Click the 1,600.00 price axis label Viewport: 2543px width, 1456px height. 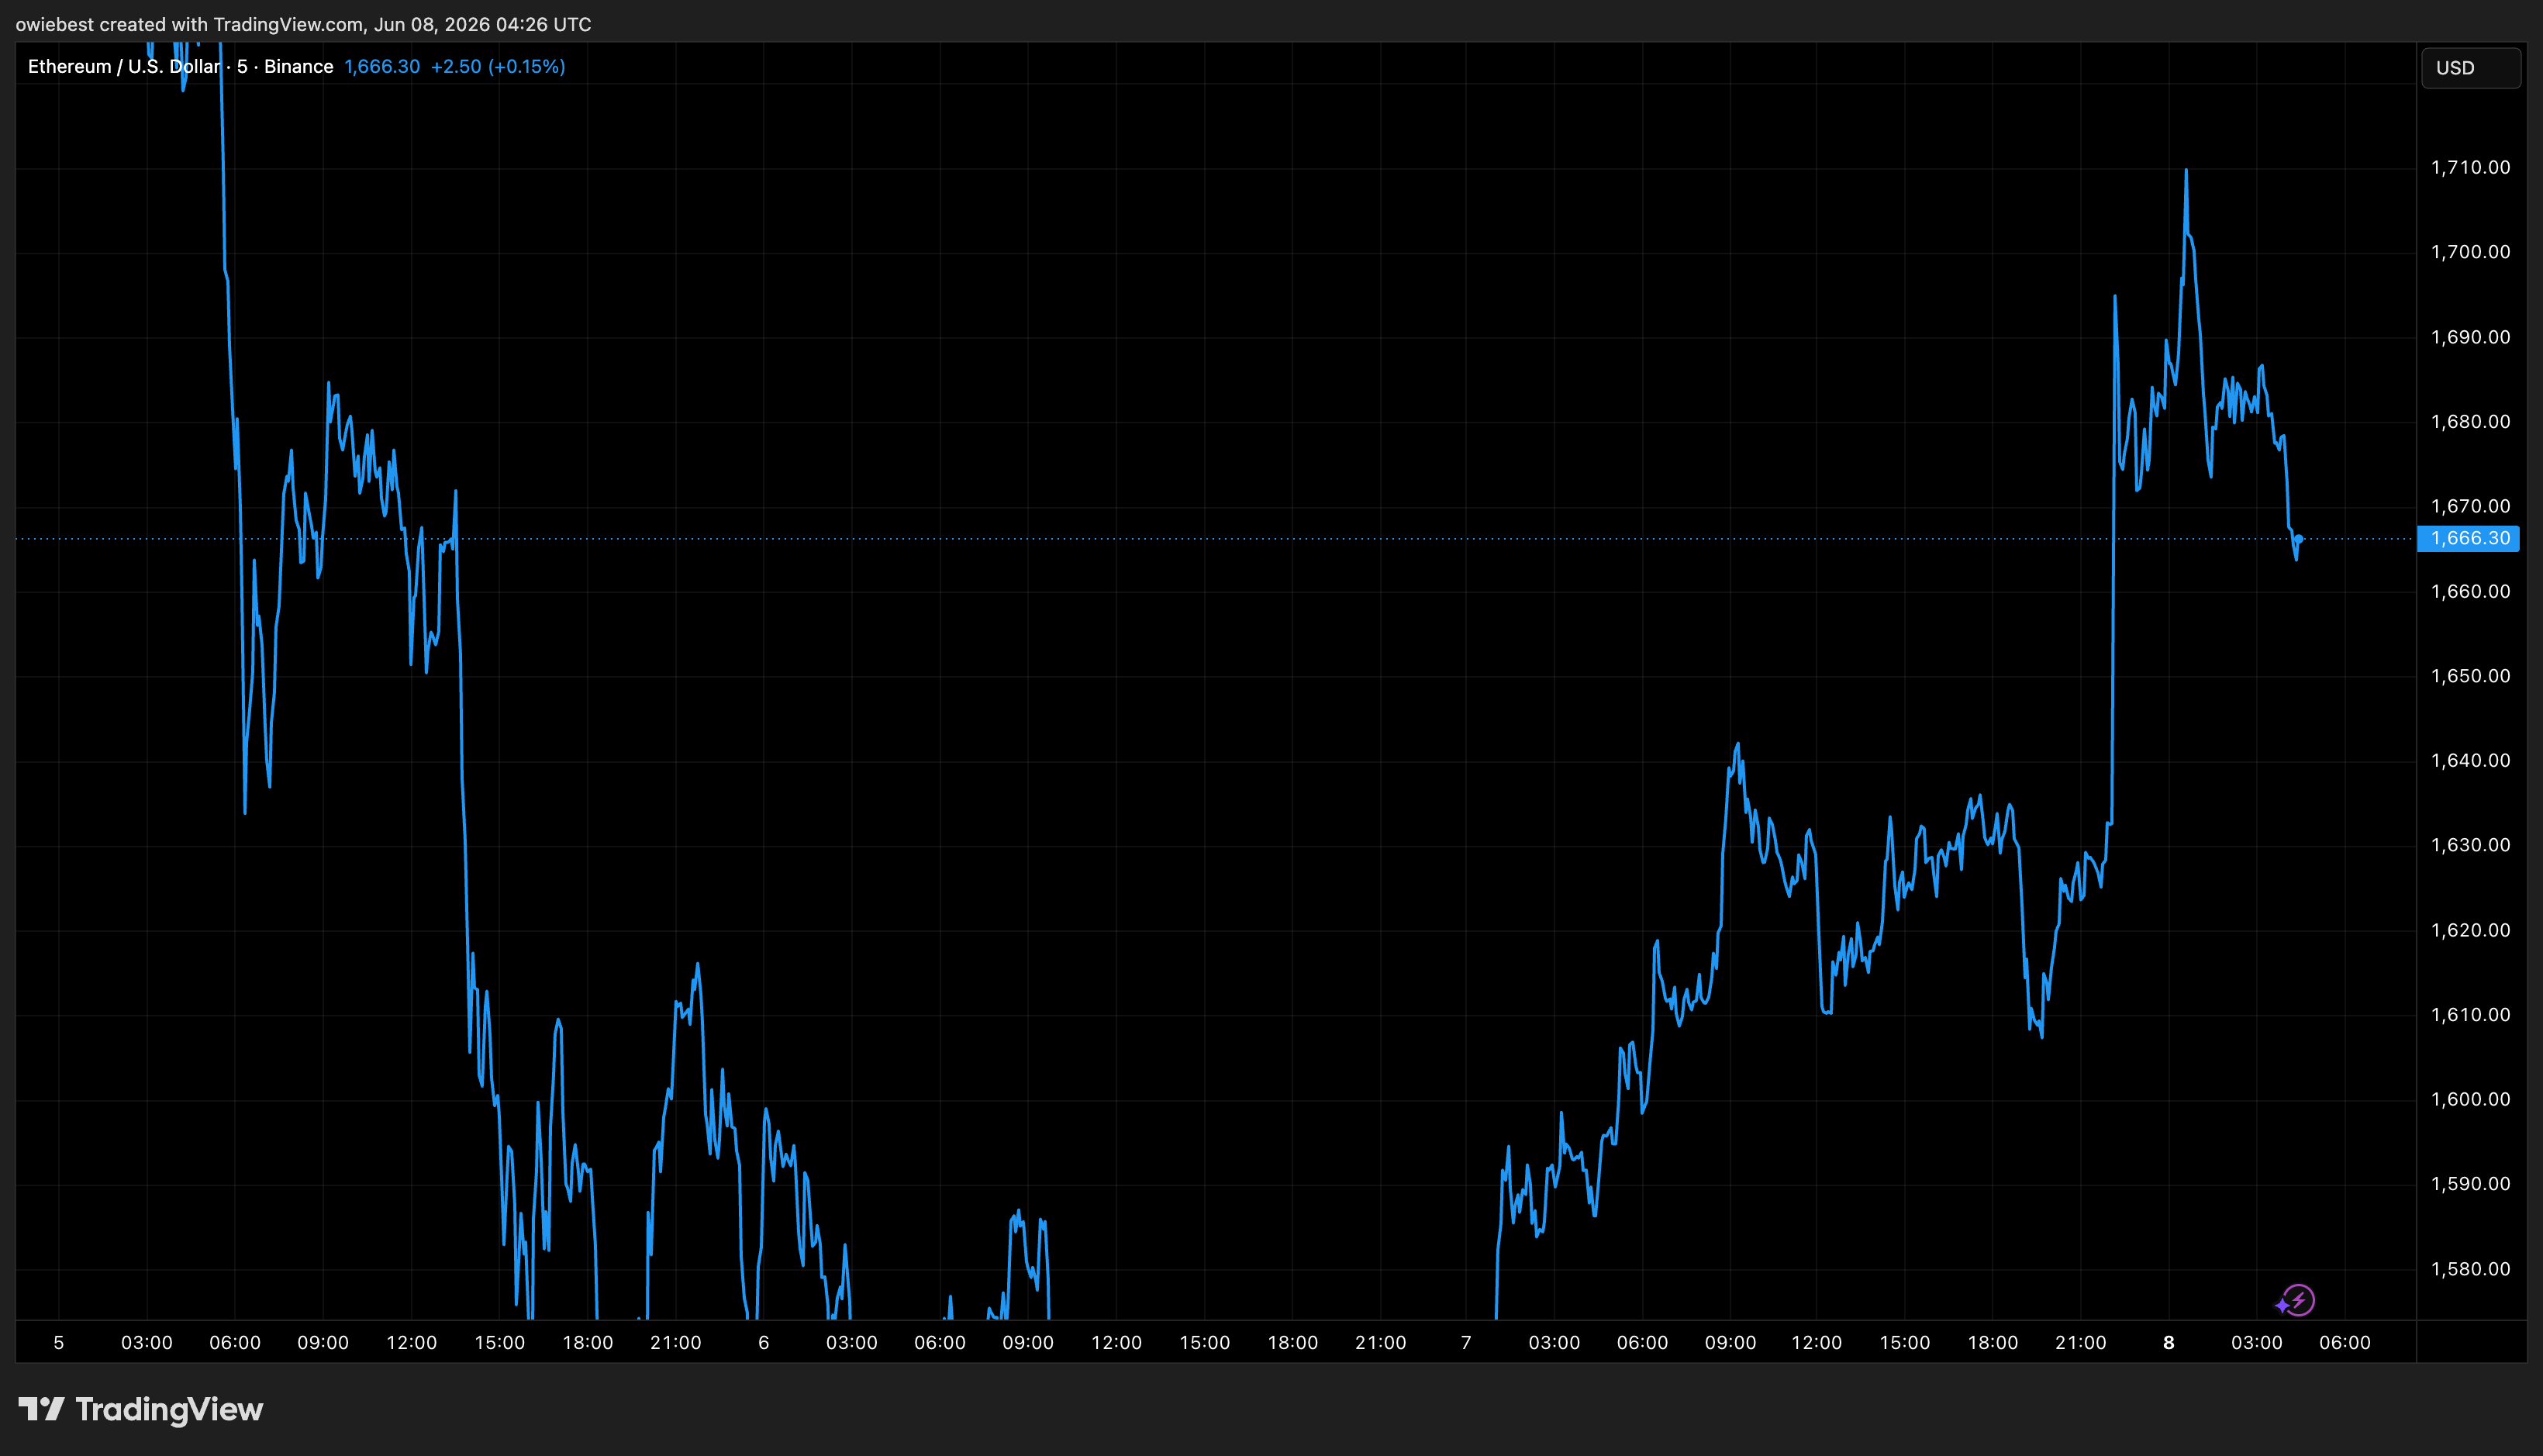[x=2470, y=1099]
